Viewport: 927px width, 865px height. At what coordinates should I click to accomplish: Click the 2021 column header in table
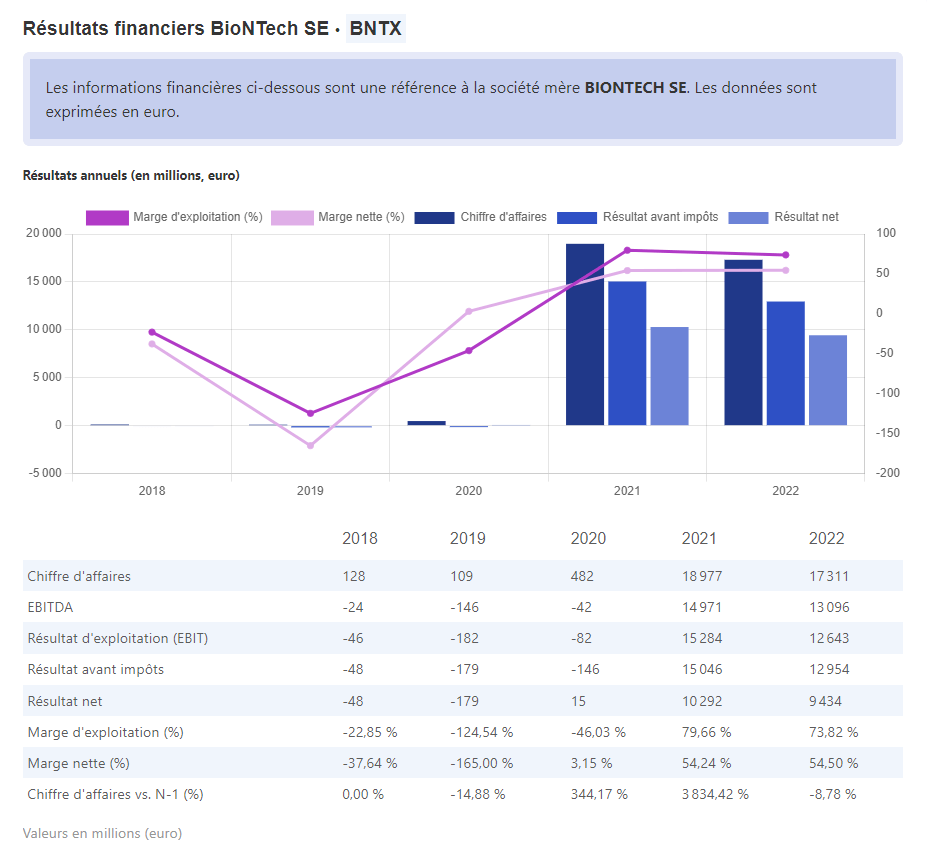(x=699, y=539)
